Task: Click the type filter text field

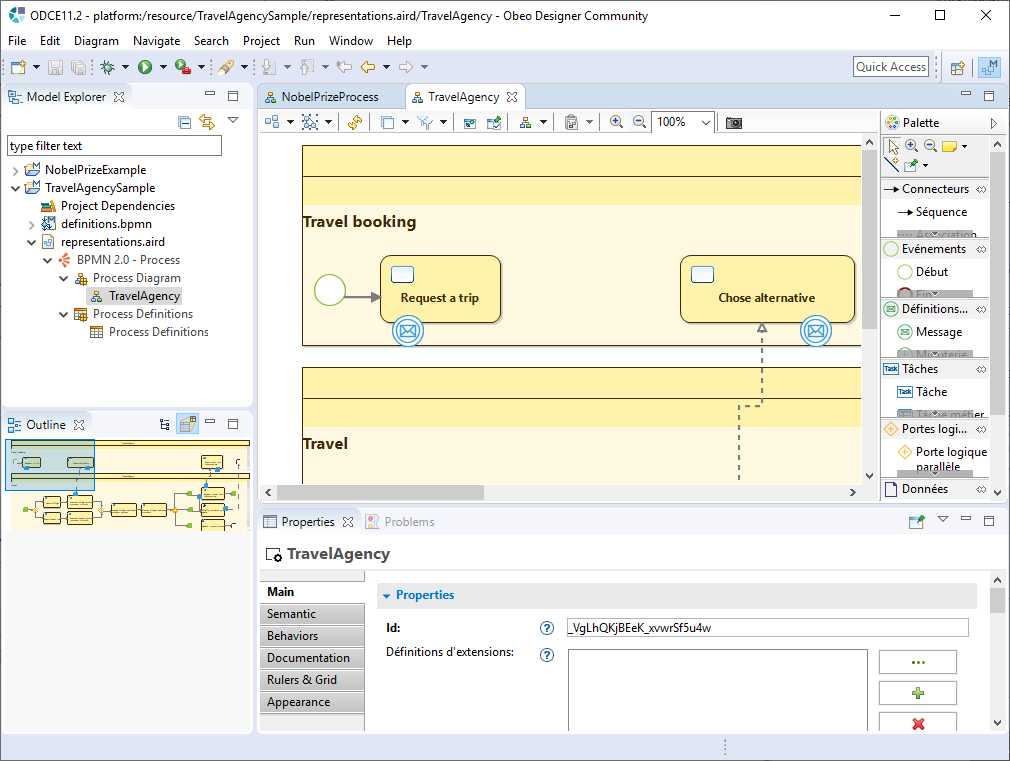Action: pos(115,146)
